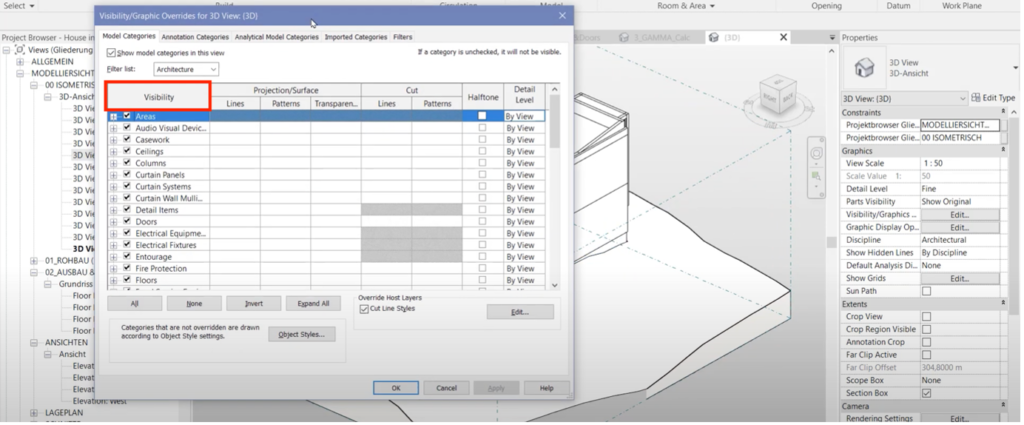
Task: Enable Crop View checkbox
Action: [926, 317]
